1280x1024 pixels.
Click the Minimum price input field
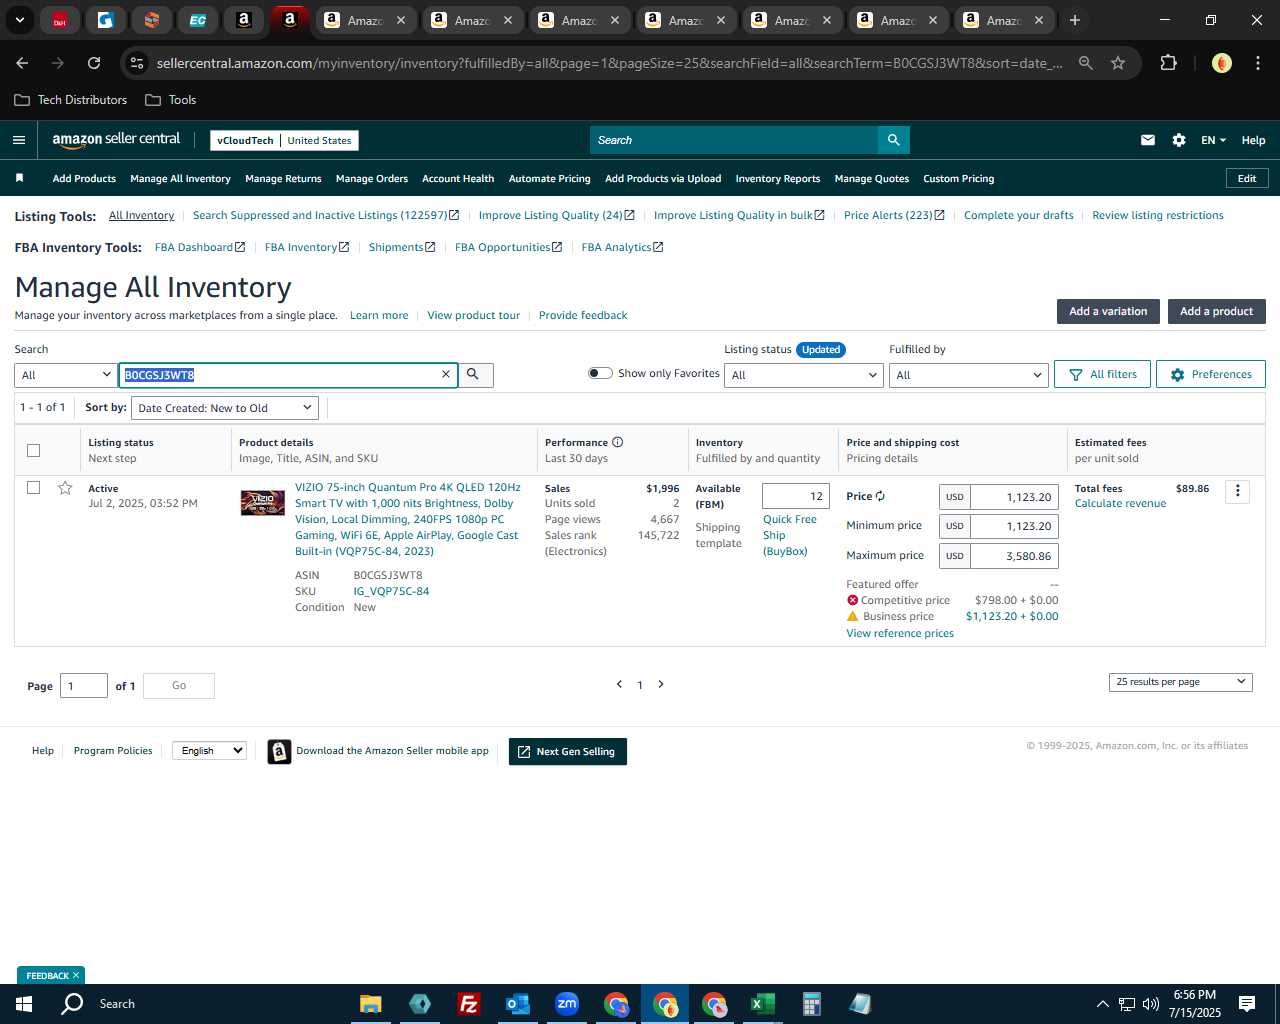(x=1014, y=526)
